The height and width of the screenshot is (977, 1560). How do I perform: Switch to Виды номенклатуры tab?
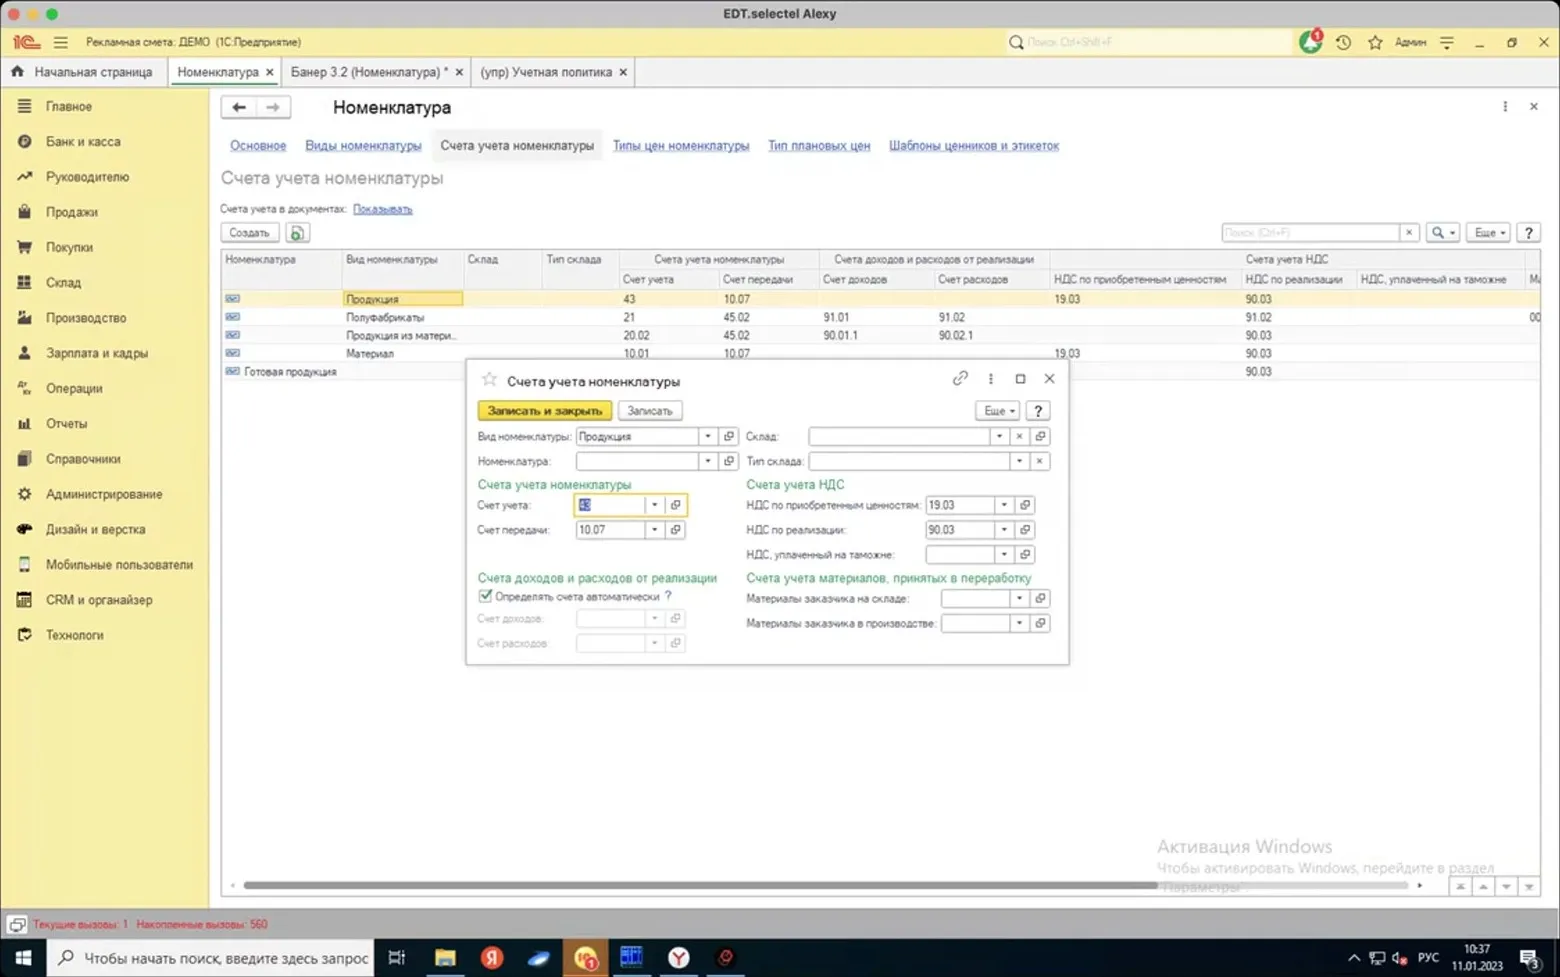363,146
